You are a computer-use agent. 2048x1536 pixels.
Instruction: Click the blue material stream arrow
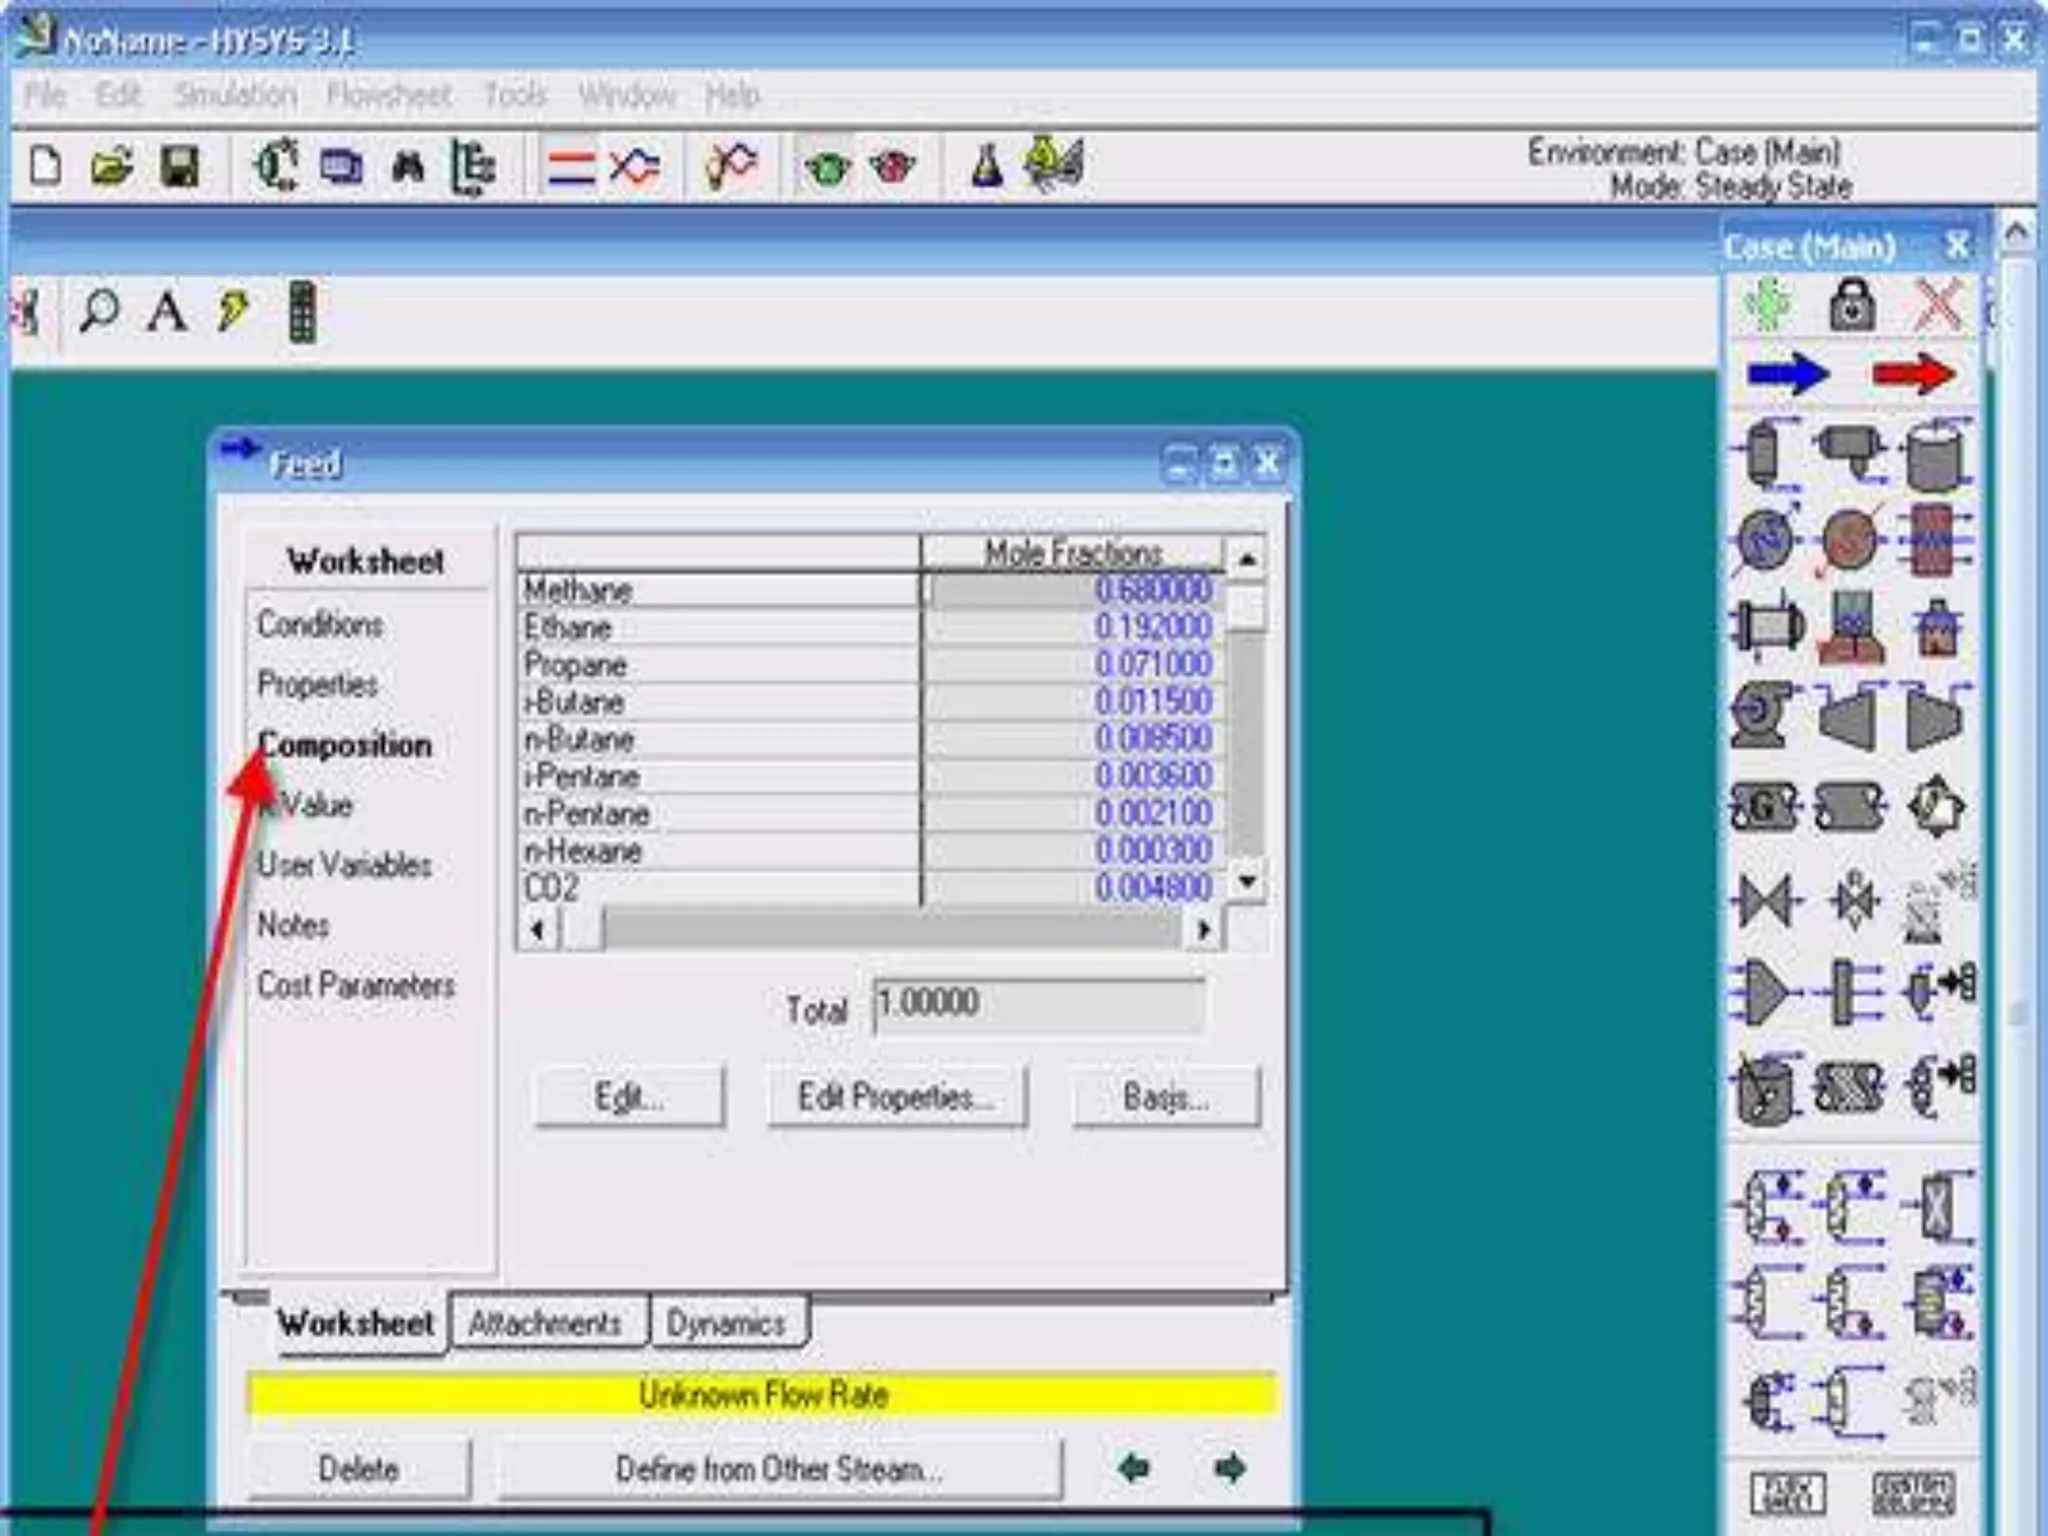click(1788, 374)
